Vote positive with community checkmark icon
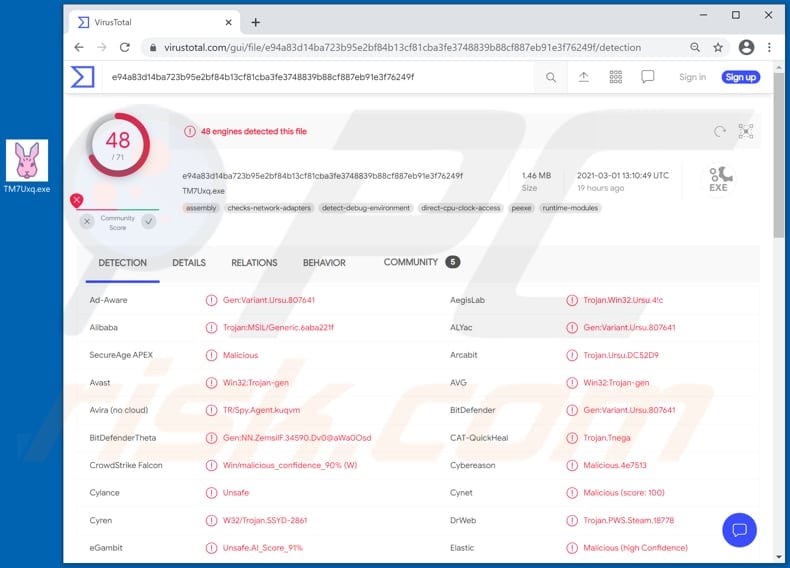790x568 pixels. click(x=149, y=221)
